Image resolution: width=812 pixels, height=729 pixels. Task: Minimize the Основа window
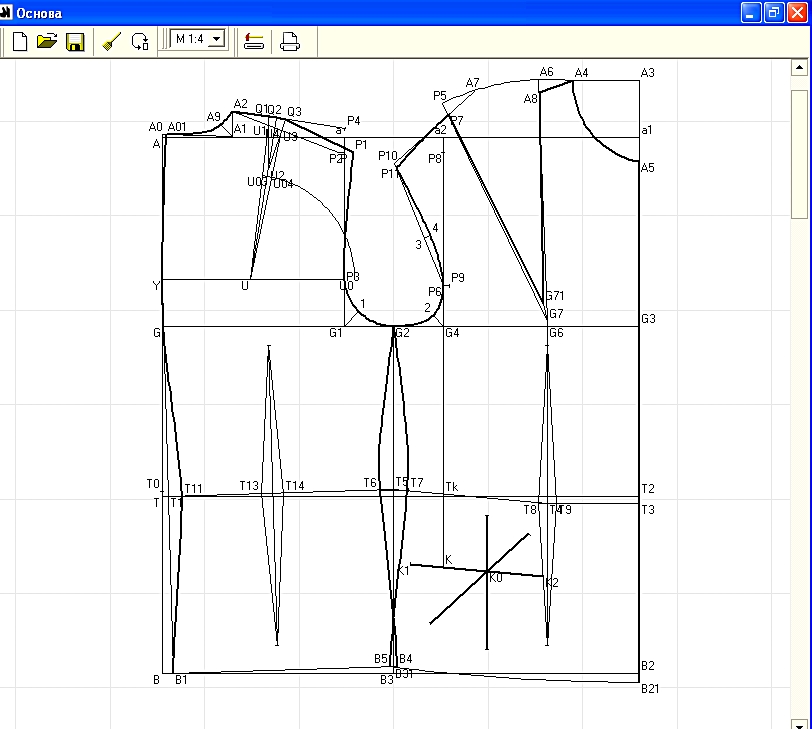click(750, 12)
